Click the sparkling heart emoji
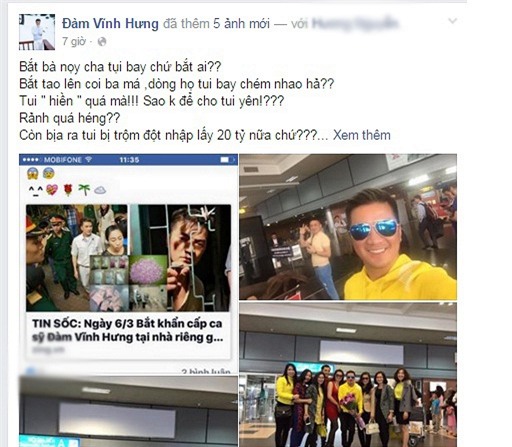This screenshot has width=512, height=447. tap(52, 190)
